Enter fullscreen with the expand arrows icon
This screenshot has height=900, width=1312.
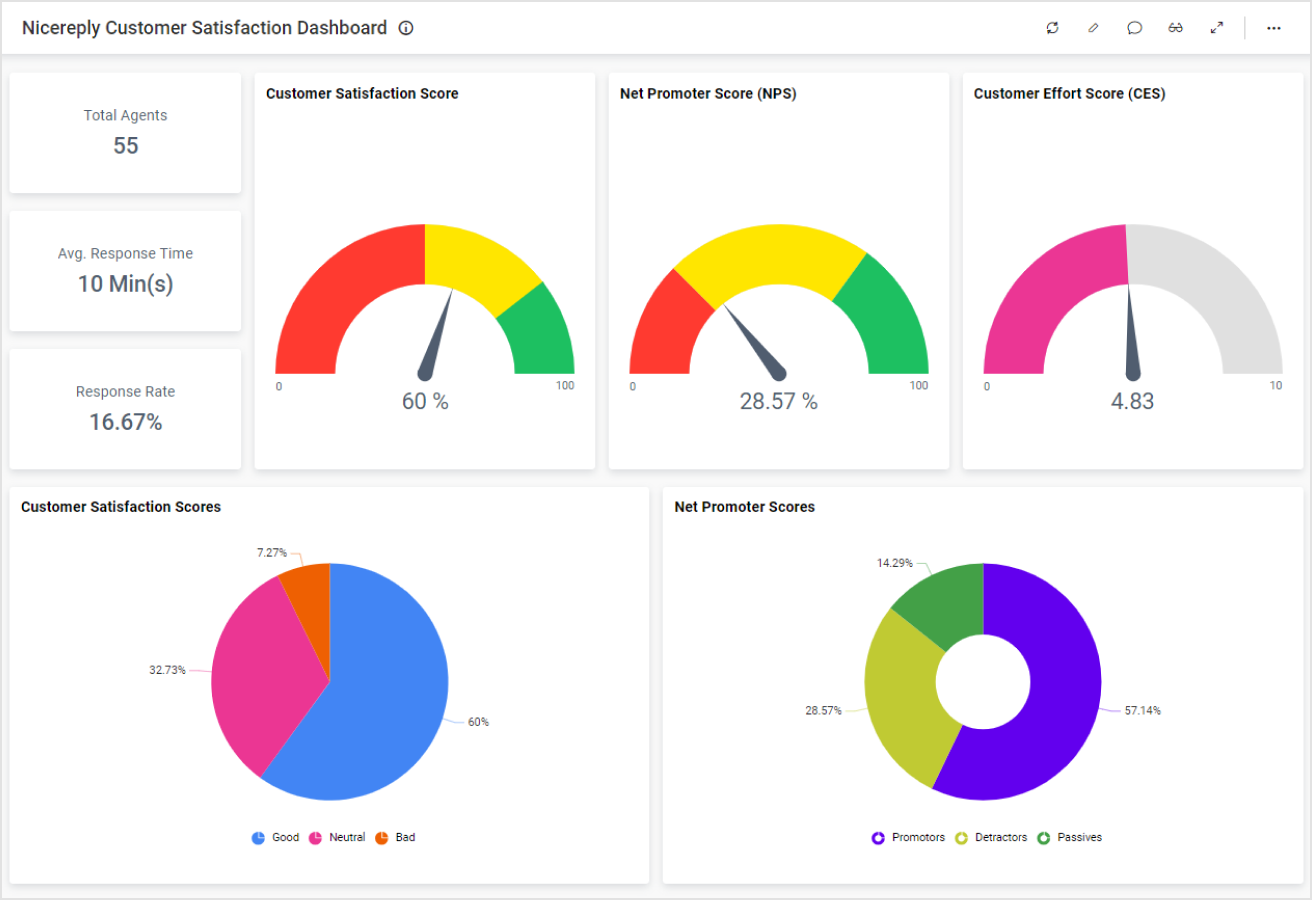tap(1216, 28)
